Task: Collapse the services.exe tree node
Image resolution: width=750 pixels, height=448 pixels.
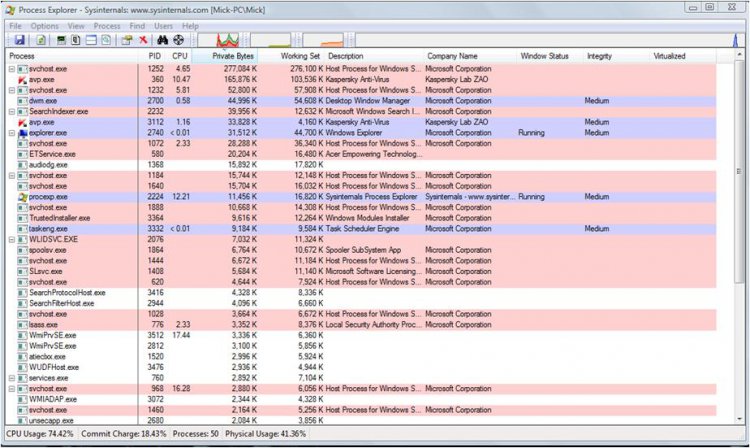Action: tap(12, 378)
